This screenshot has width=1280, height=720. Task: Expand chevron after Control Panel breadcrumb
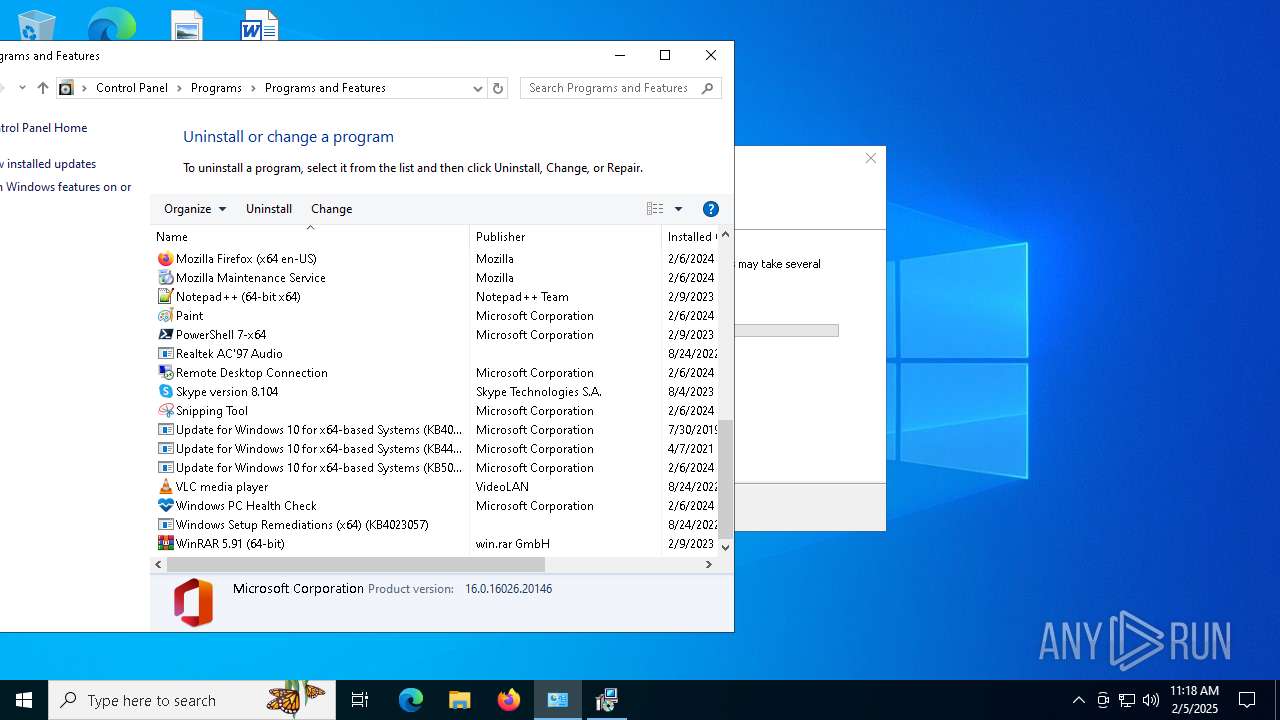click(x=180, y=88)
